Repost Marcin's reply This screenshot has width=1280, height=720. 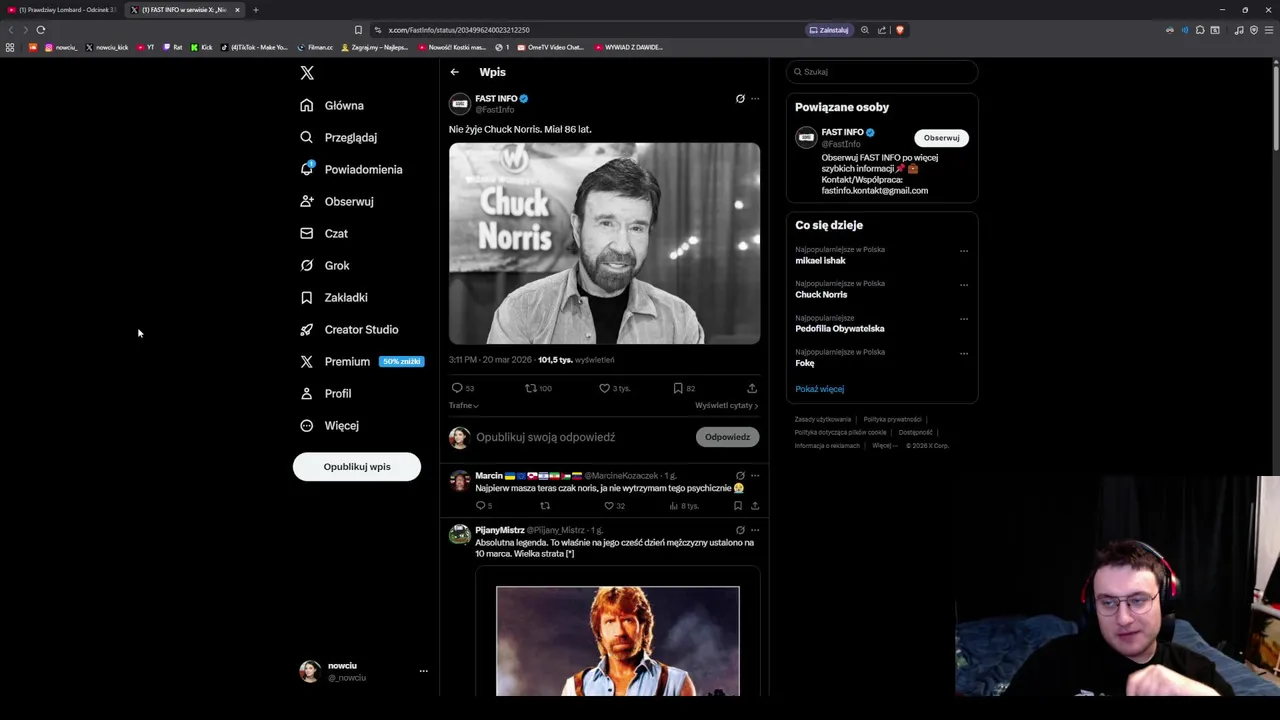click(545, 506)
